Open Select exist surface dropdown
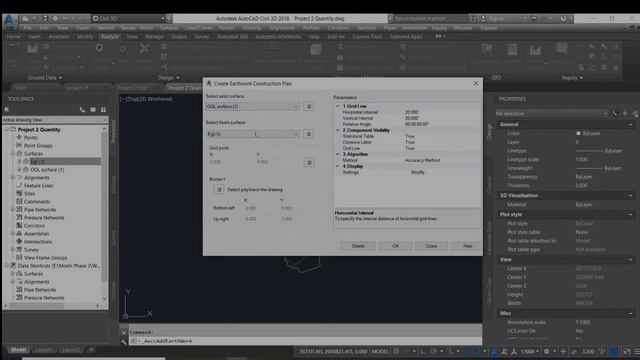This screenshot has width=640, height=360. coord(253,107)
